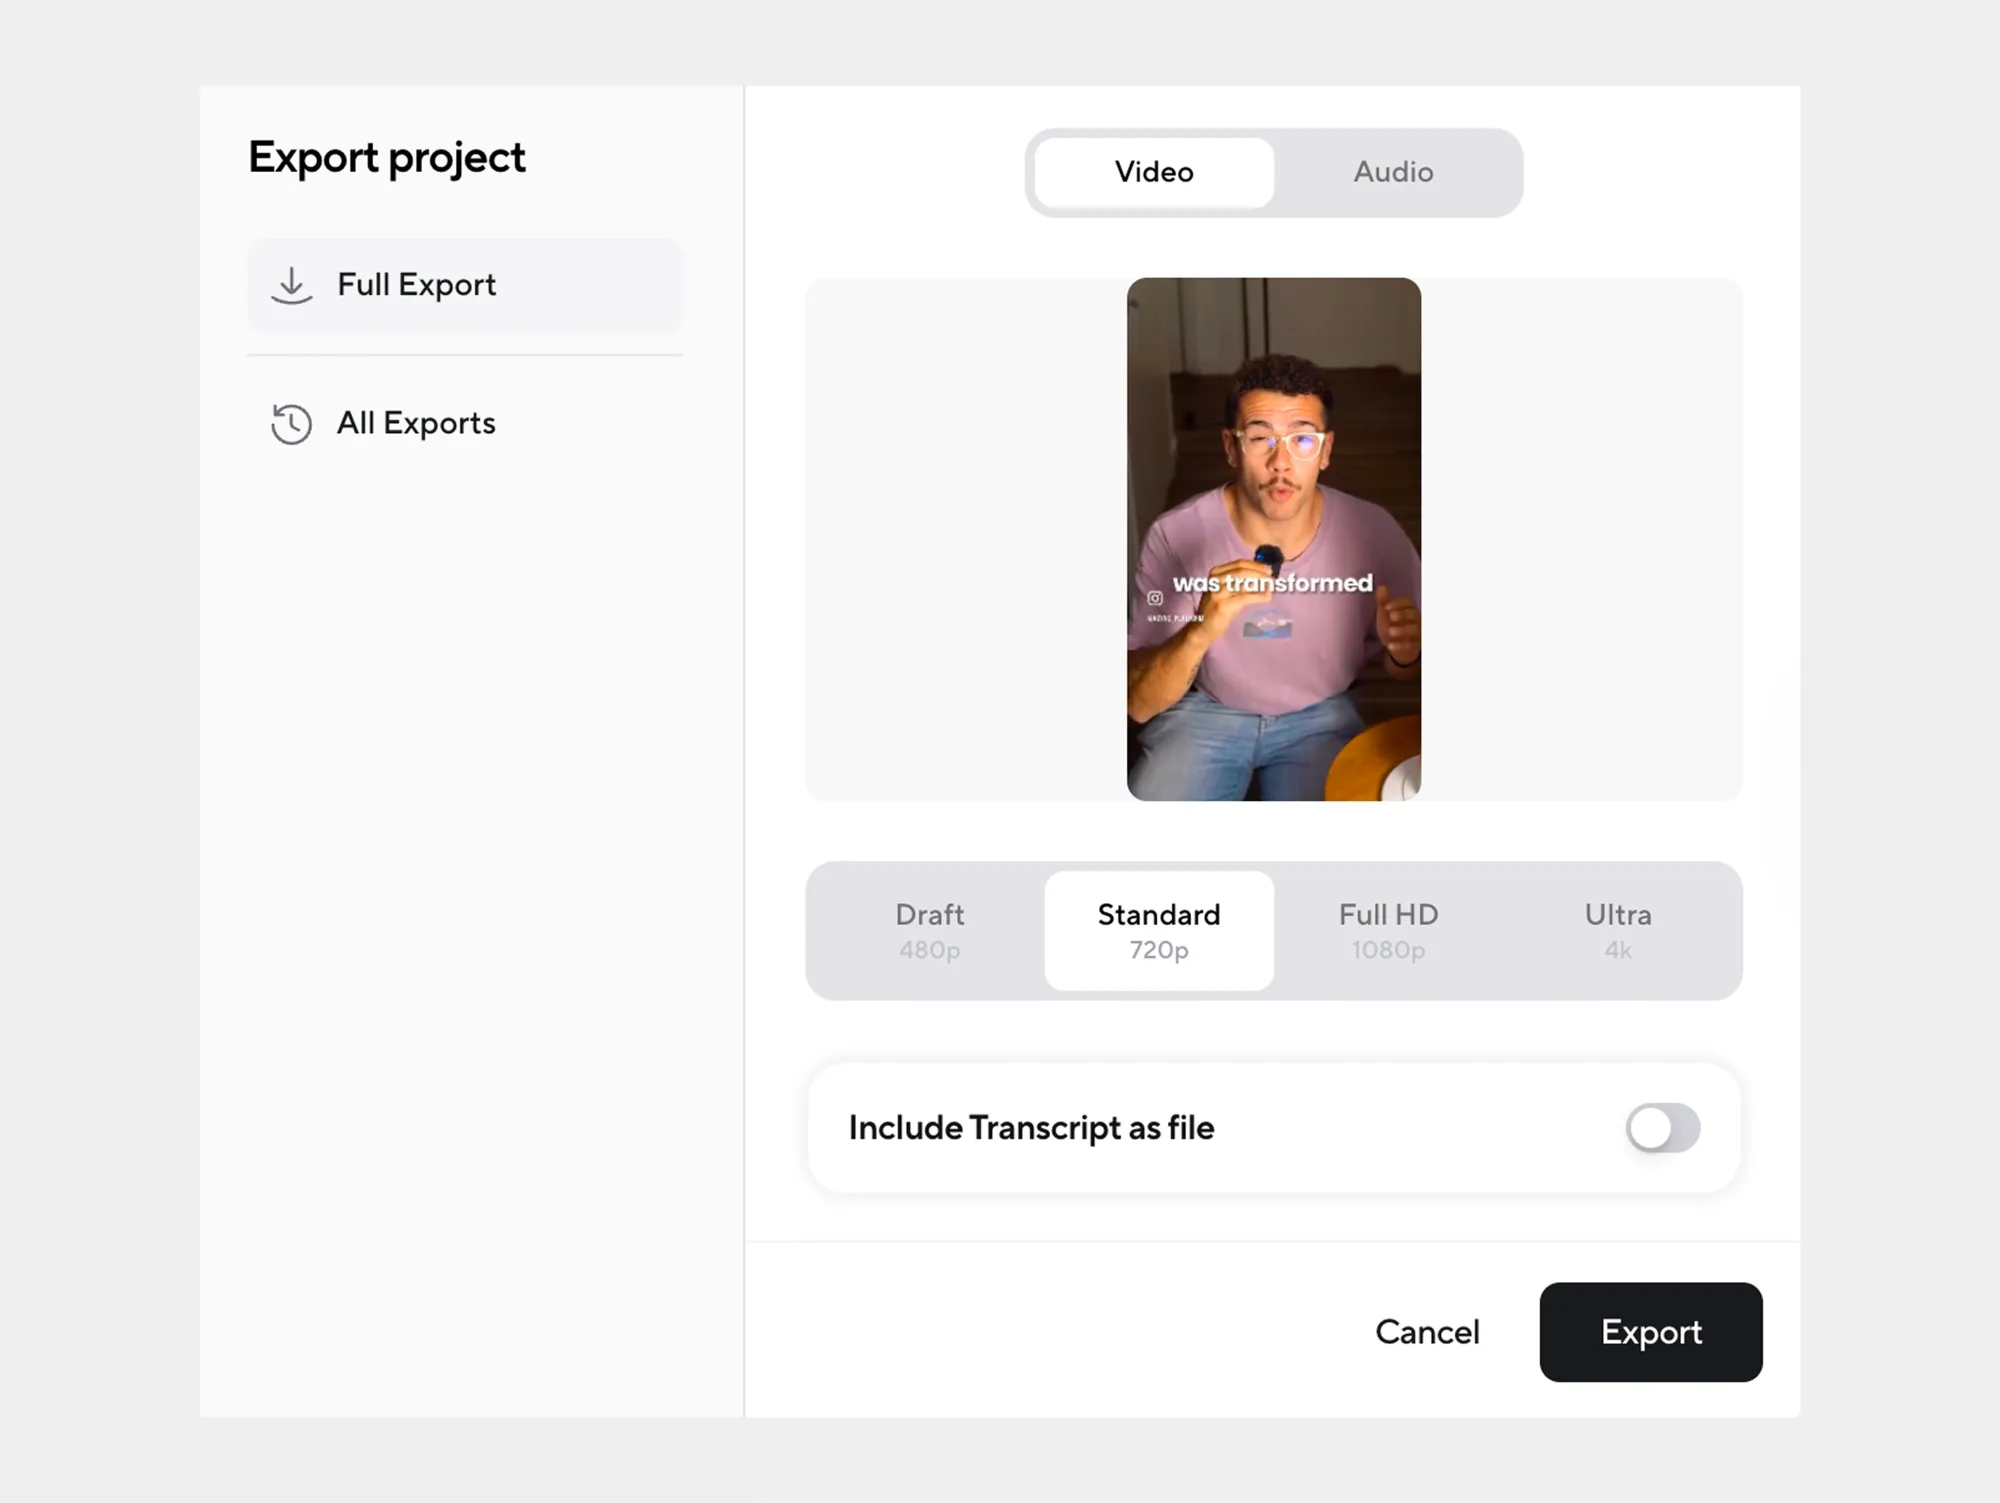The image size is (2000, 1503).
Task: Select the Full Export sidebar item
Action: coord(464,286)
